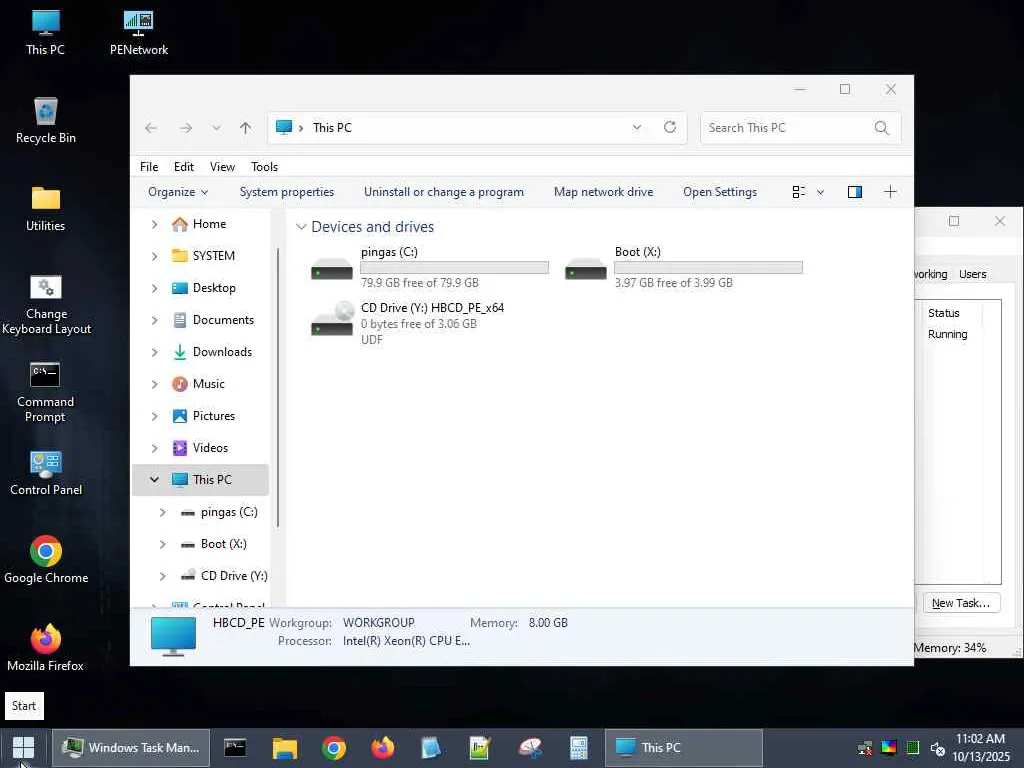1024x768 pixels.
Task: Launch Change Keyboard Layout shortcut
Action: 46,304
